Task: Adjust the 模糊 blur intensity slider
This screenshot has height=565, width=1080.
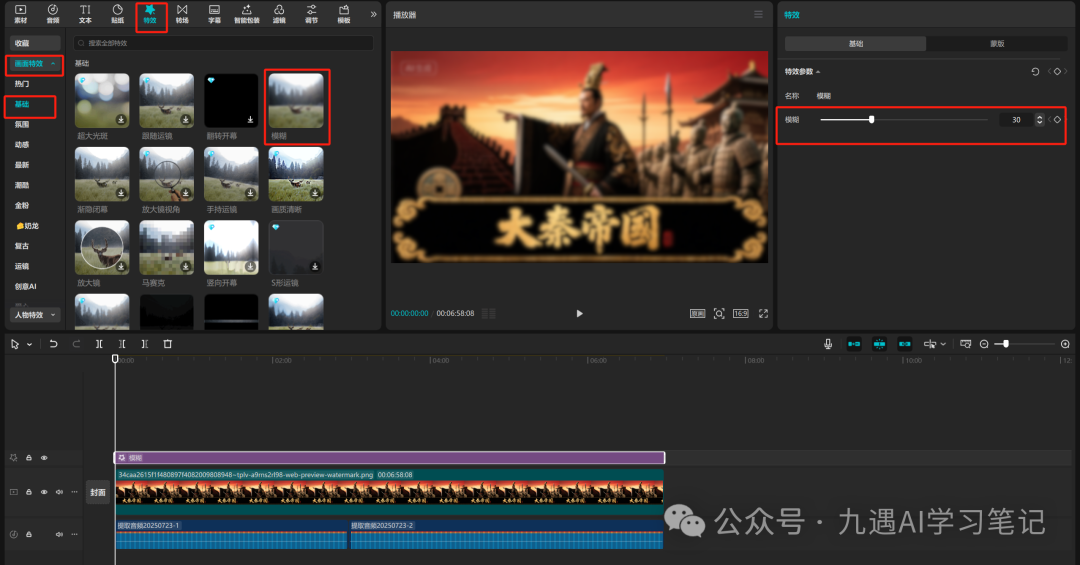Action: (x=904, y=120)
